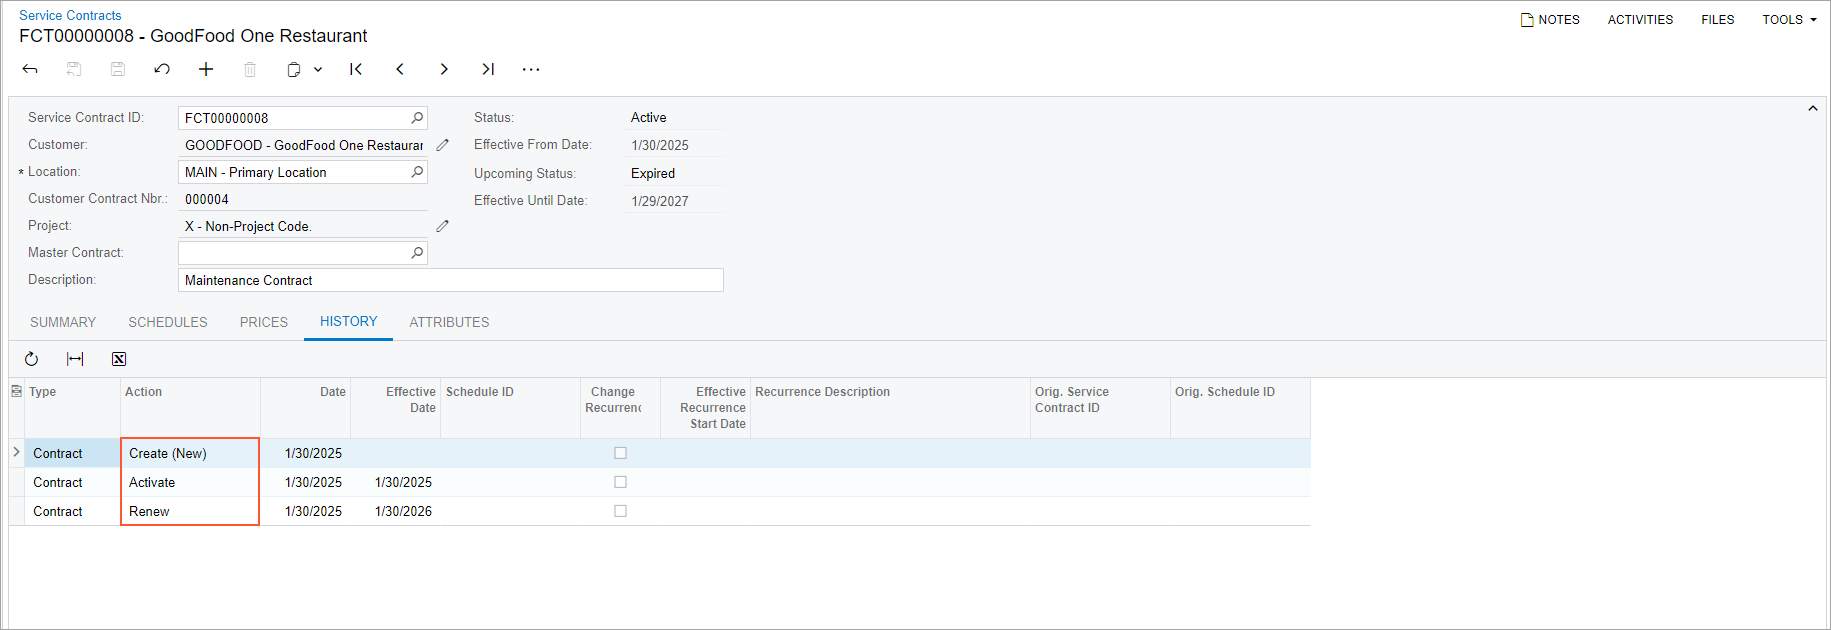Toggle Change Recurrence checkbox in Create row
Image resolution: width=1831 pixels, height=630 pixels.
[x=620, y=453]
